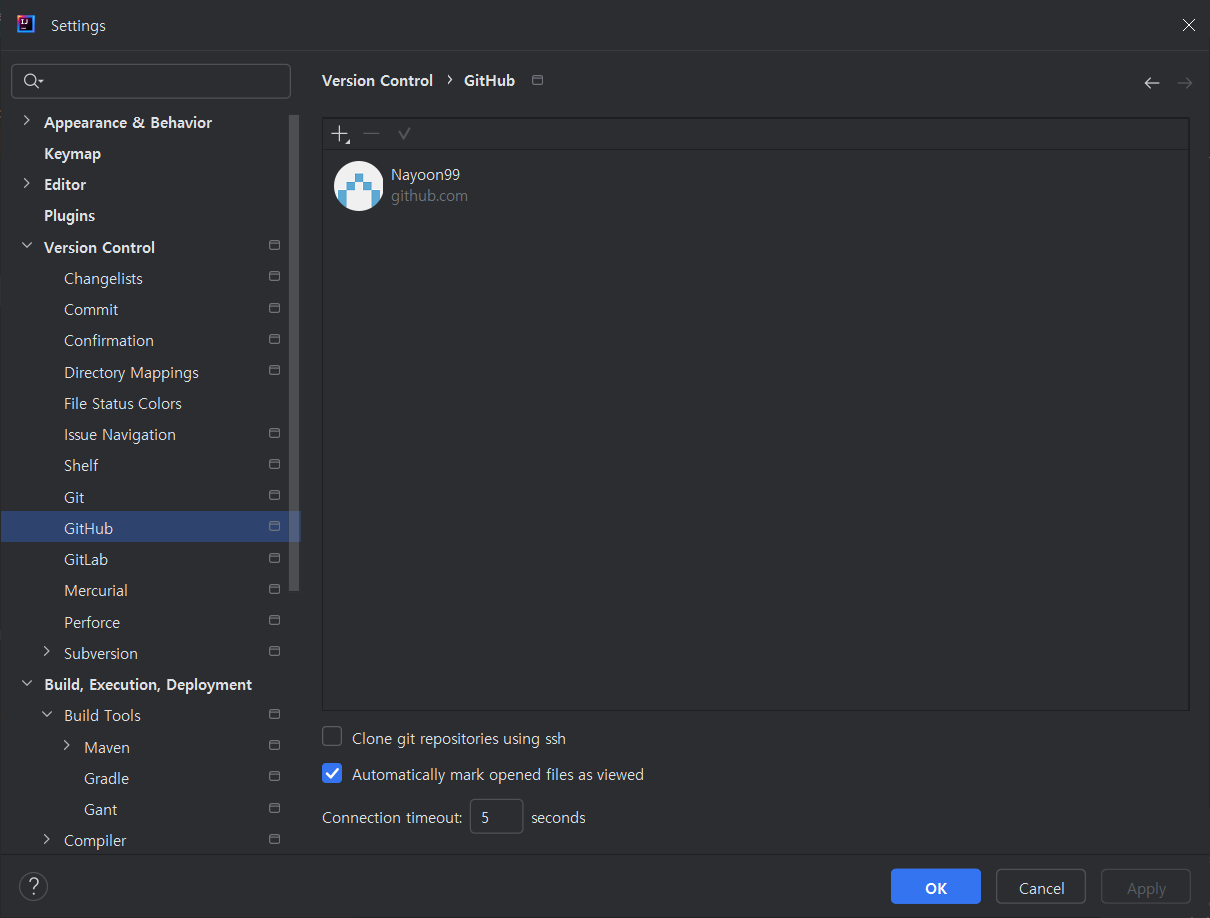
Task: Add a GitHub account with plus icon
Action: coord(340,134)
